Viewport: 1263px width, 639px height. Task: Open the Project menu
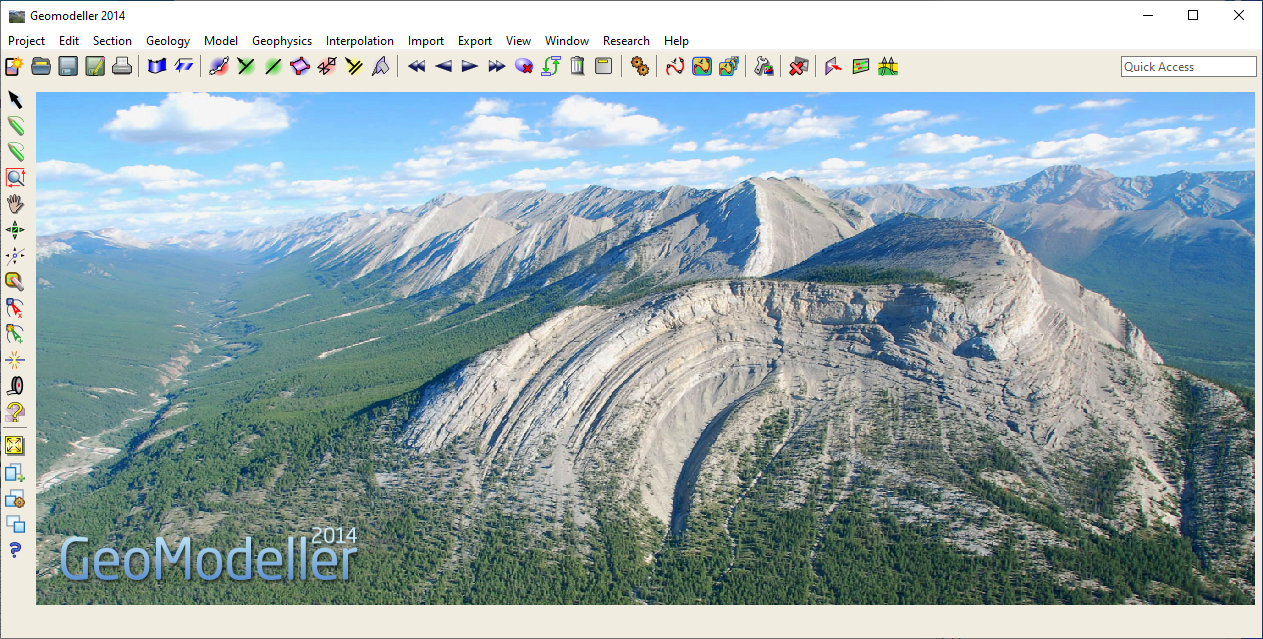(27, 41)
